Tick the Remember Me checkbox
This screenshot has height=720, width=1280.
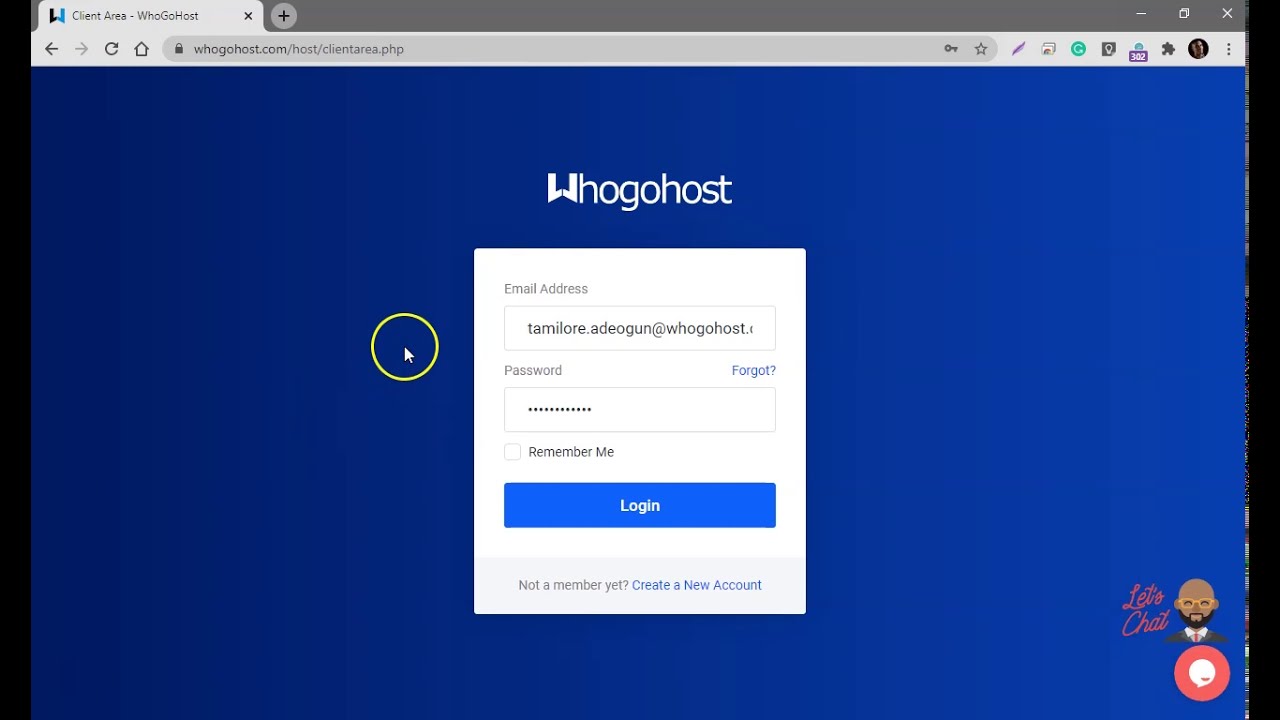point(513,452)
